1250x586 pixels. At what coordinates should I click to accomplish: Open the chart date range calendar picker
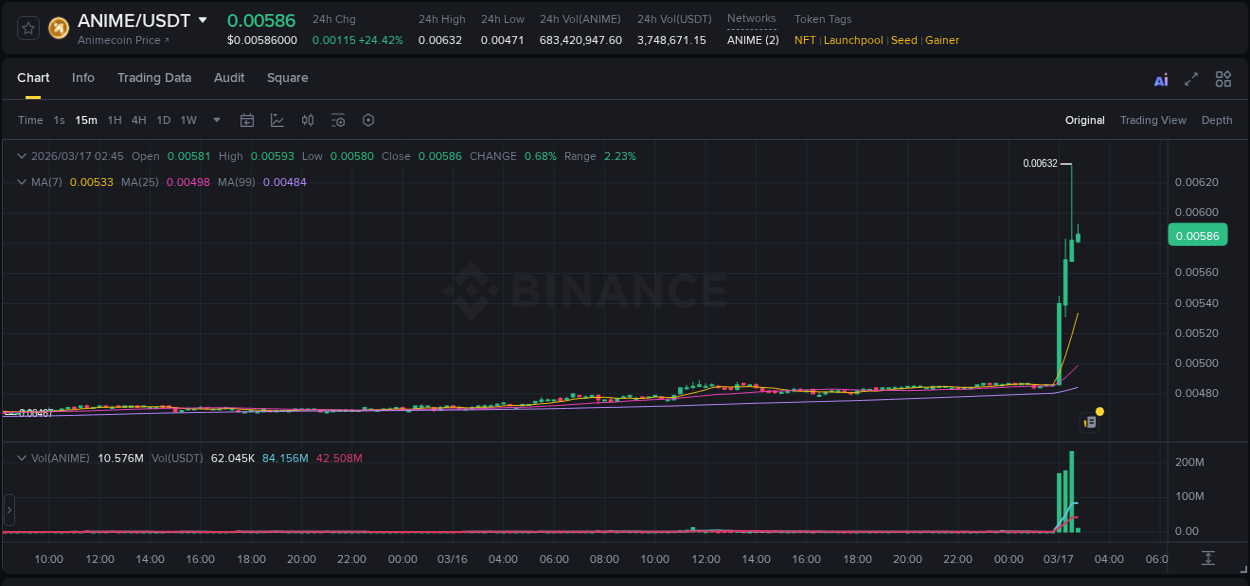247,120
